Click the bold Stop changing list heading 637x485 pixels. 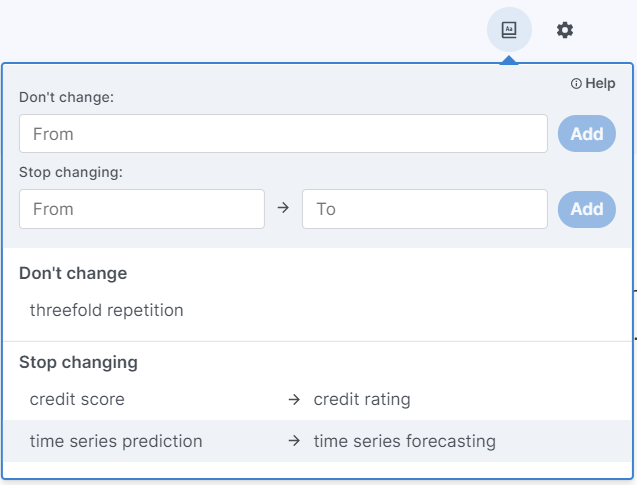(x=78, y=362)
